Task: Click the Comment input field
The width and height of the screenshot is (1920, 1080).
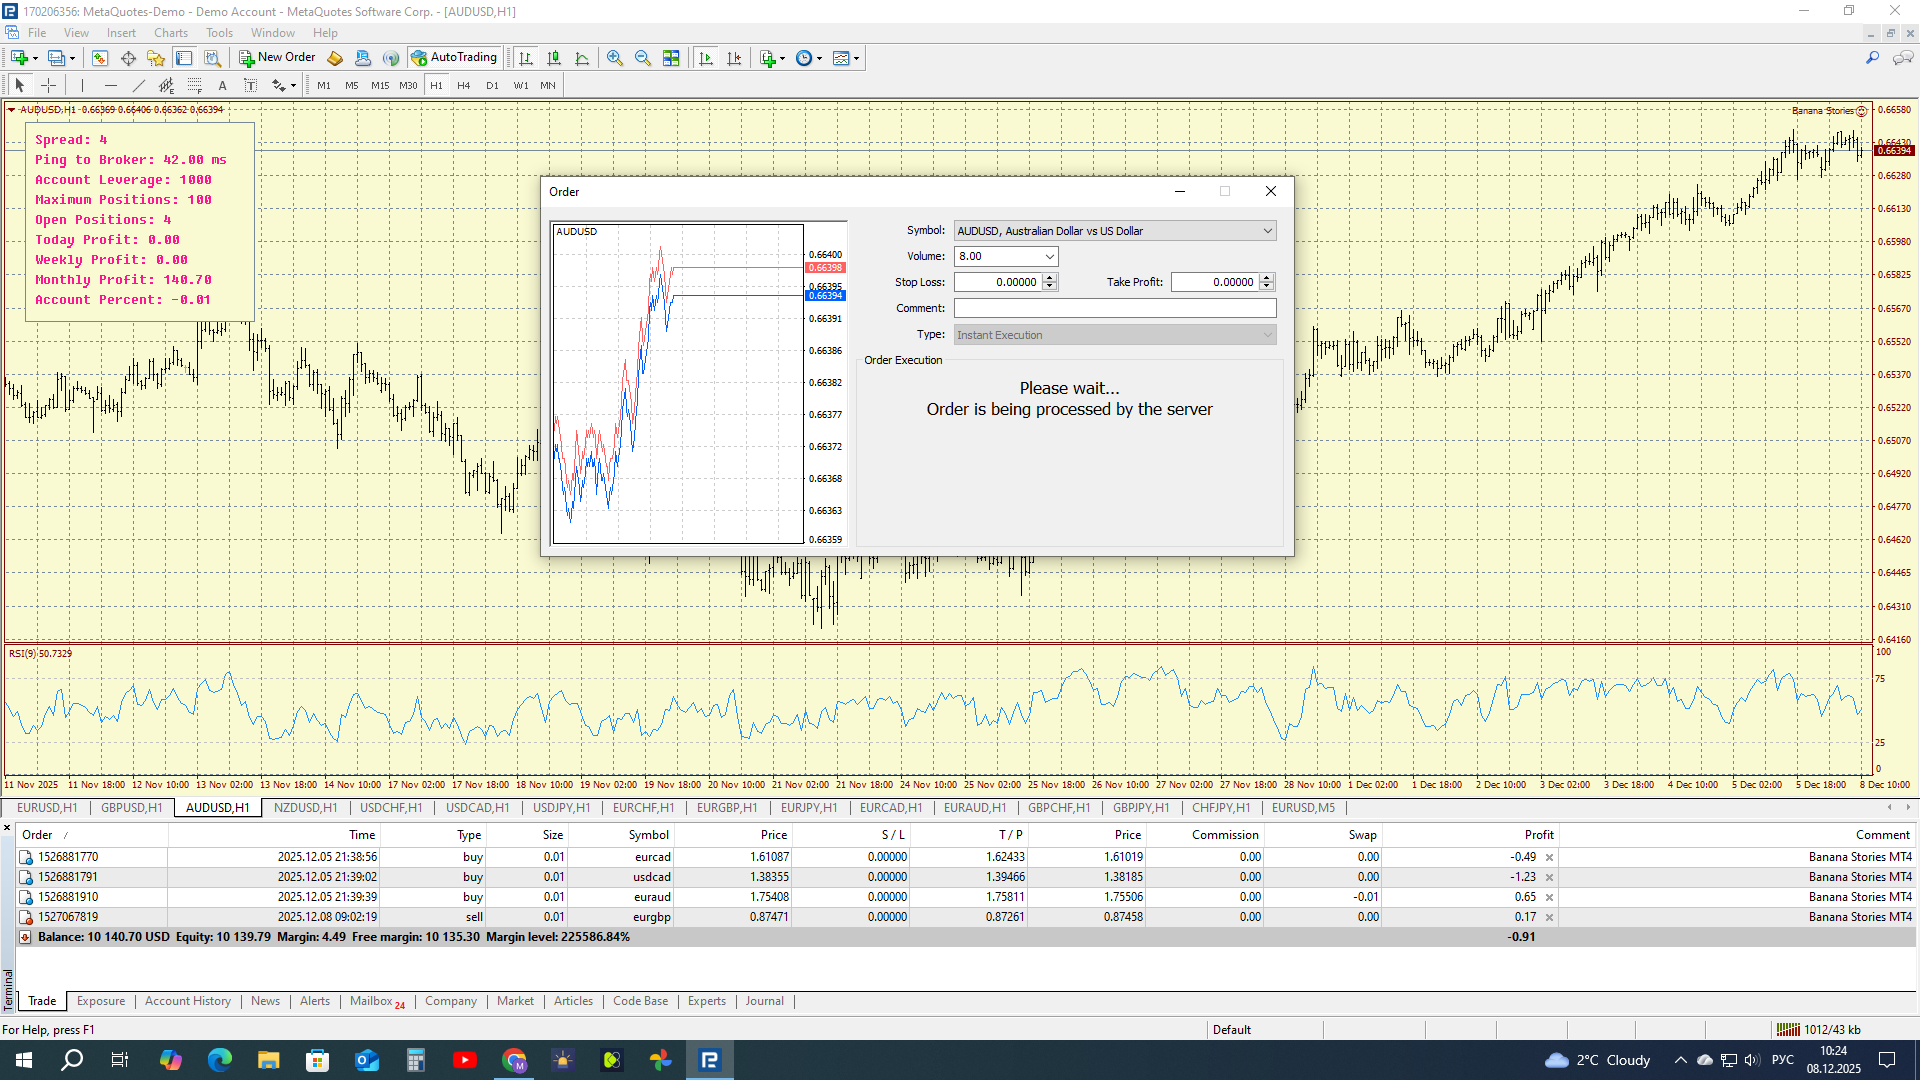Action: 1114,309
